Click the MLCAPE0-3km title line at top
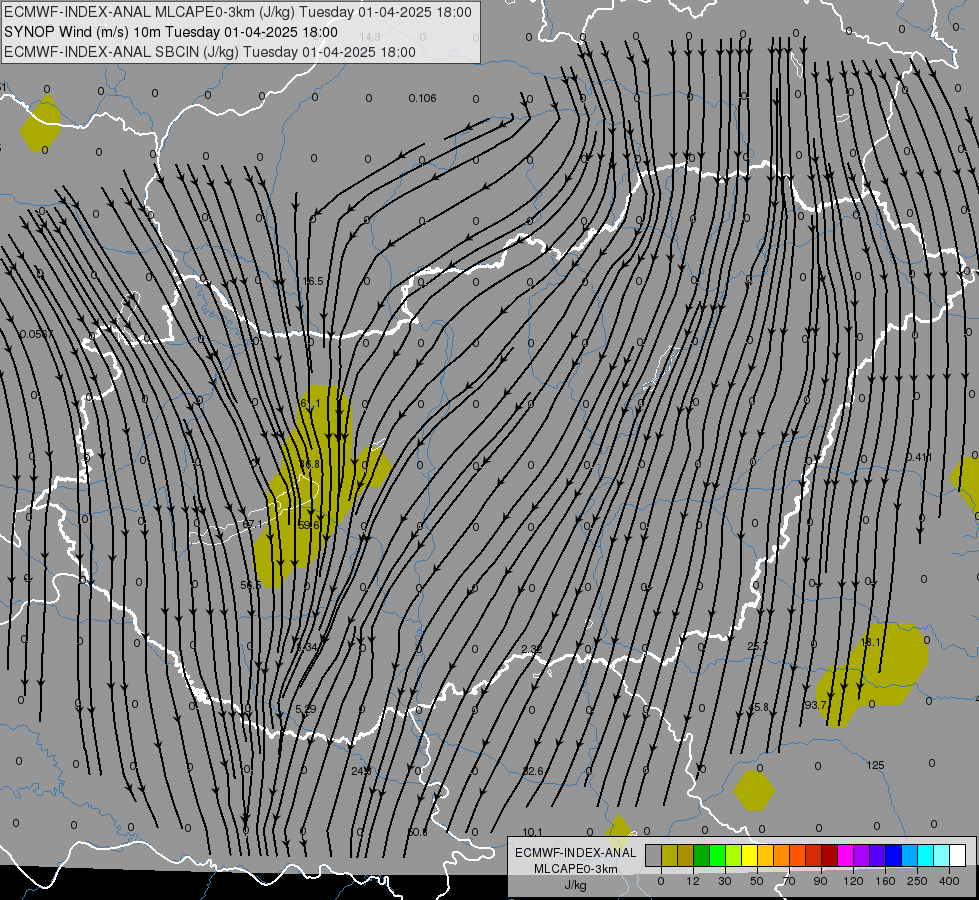 tap(238, 12)
